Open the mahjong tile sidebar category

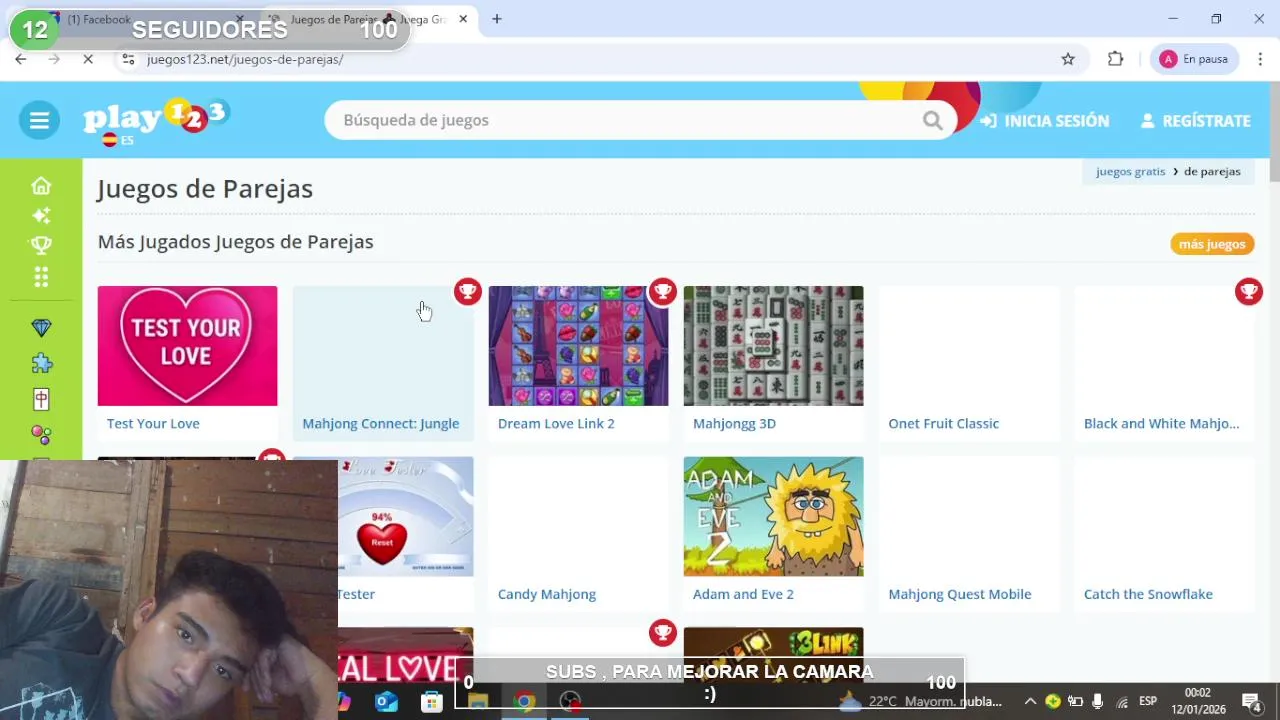(x=41, y=400)
